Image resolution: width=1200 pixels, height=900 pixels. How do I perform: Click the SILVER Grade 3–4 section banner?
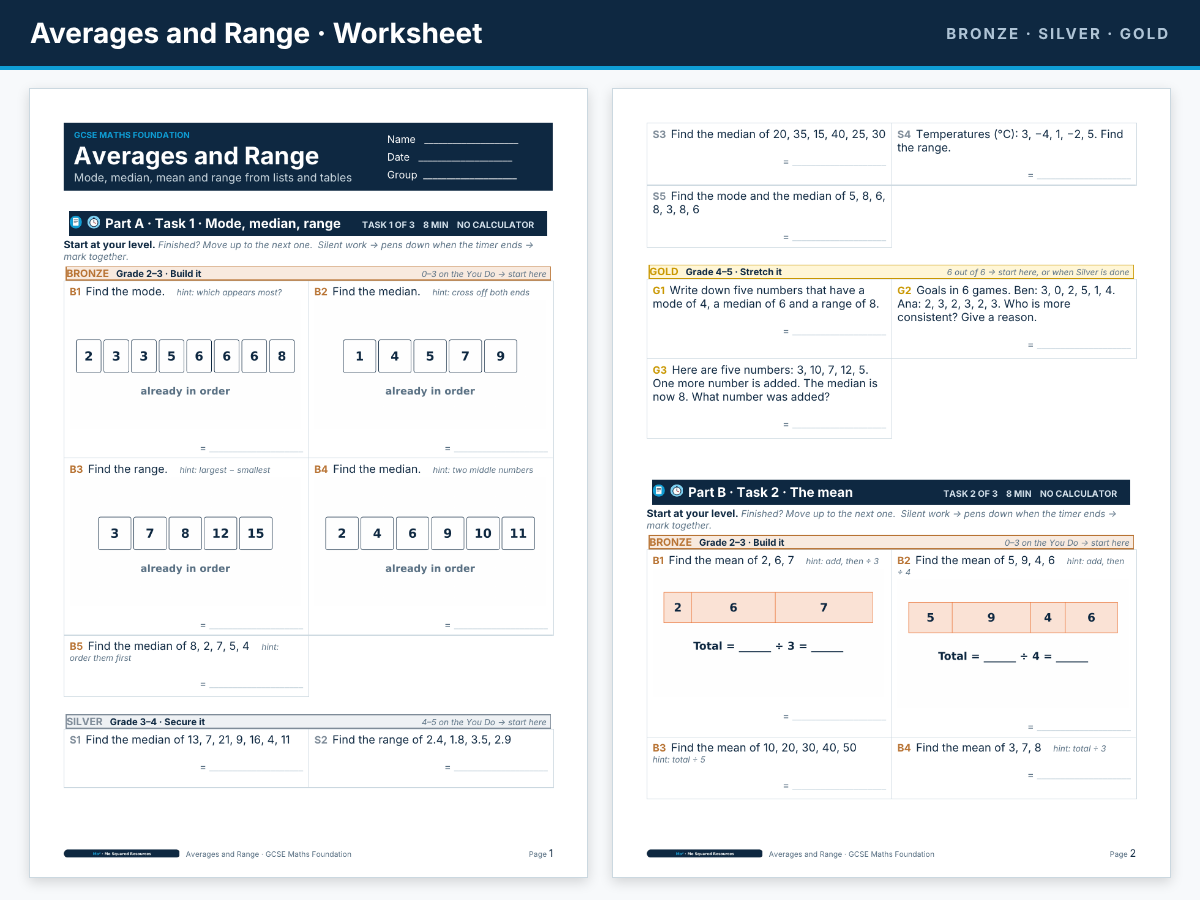click(x=307, y=721)
